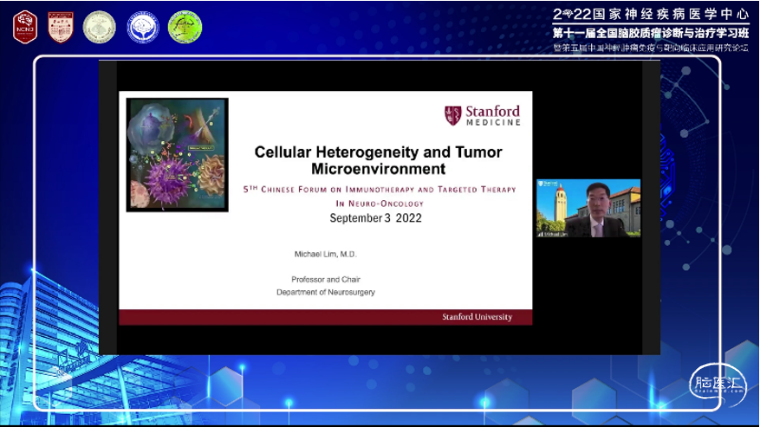
Task: Click the pale round seal emblem
Action: (99, 27)
